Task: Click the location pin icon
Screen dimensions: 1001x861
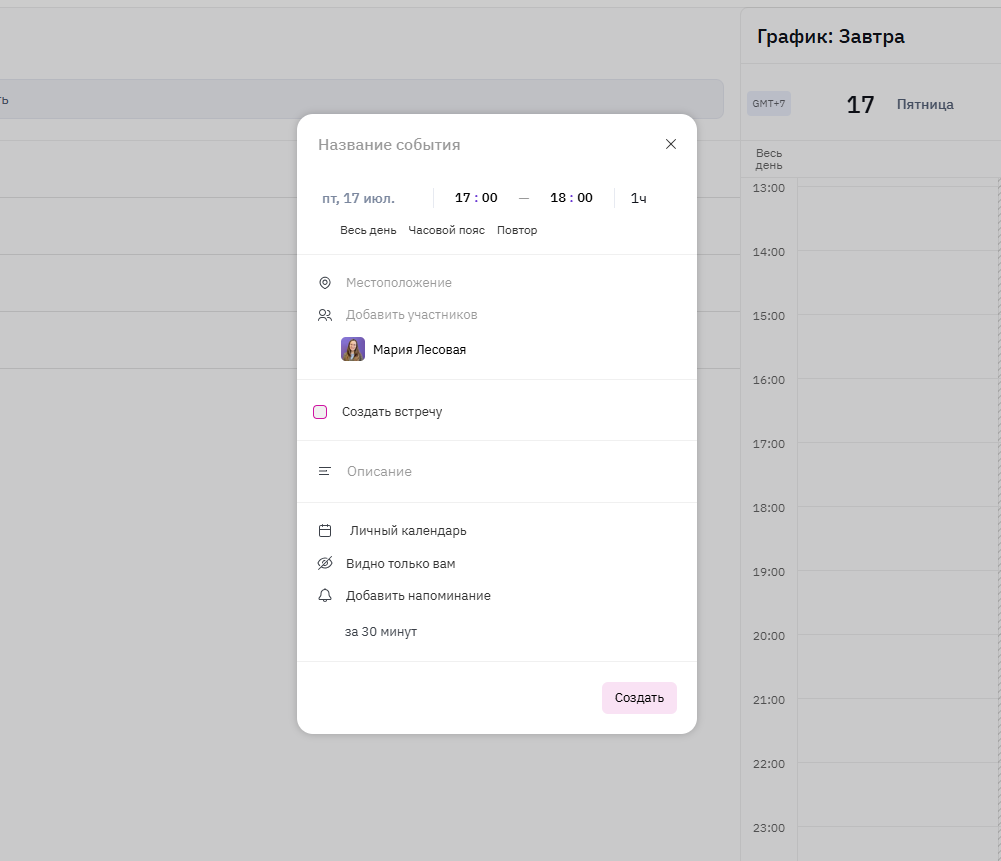Action: pos(325,283)
